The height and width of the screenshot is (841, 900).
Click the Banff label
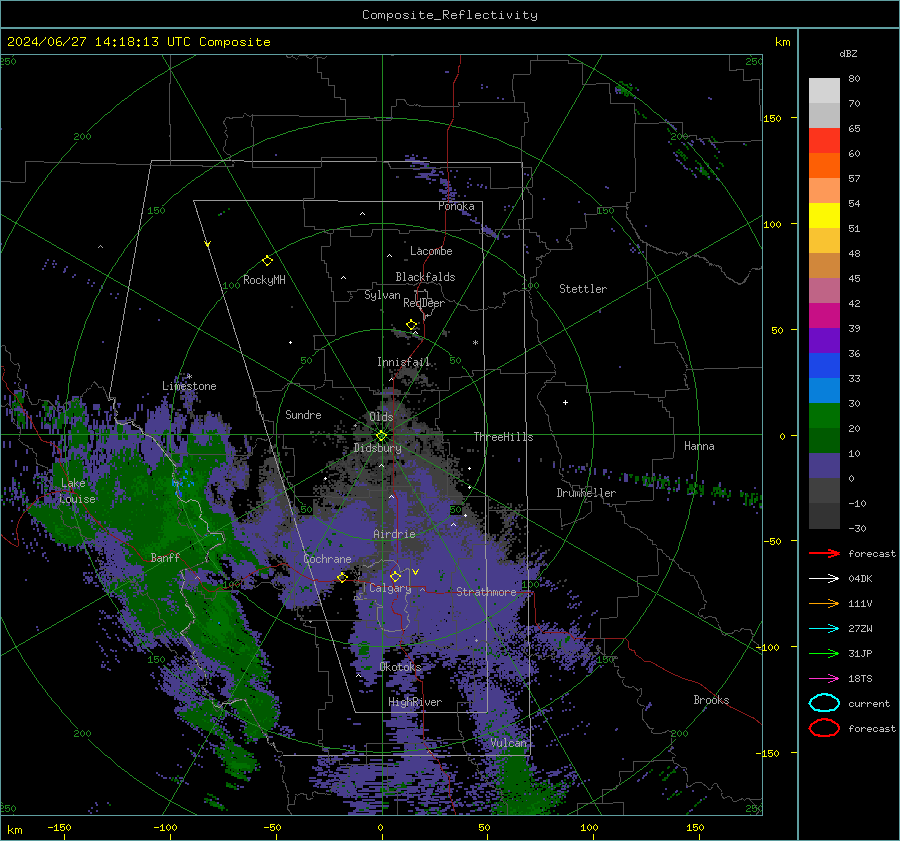click(165, 558)
